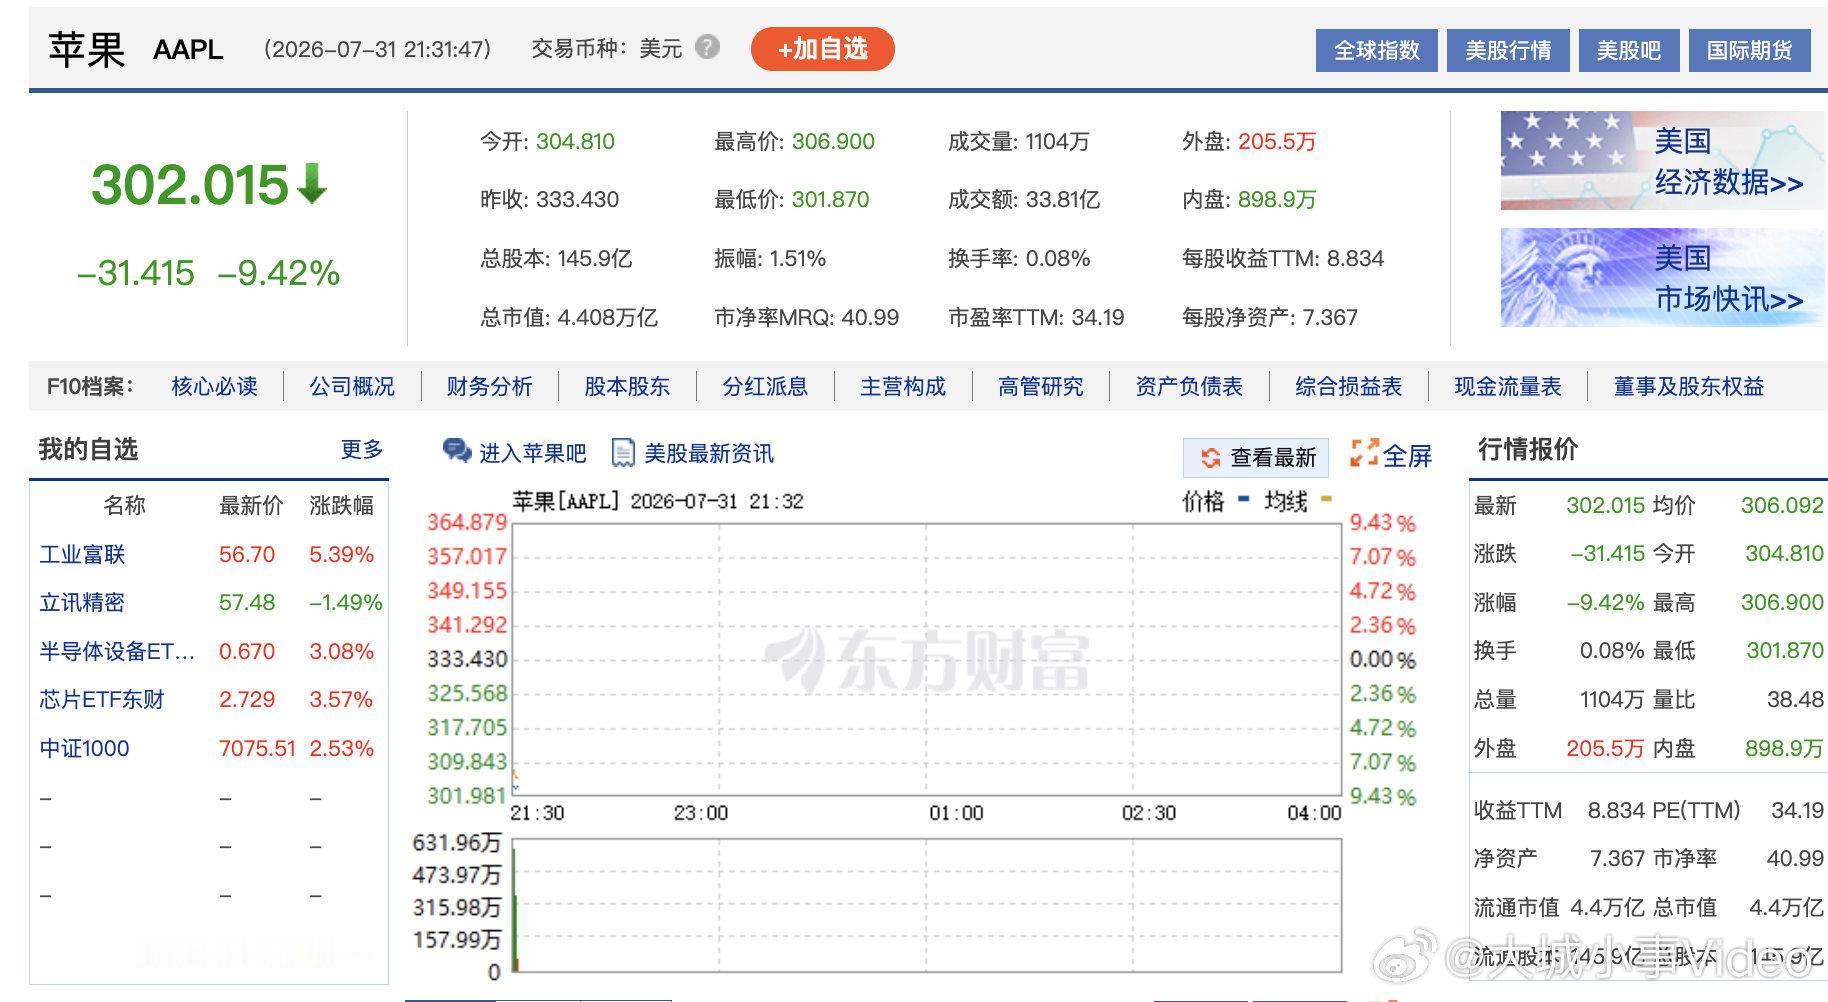Click the document icon beside 美股最新资讯
The image size is (1828, 1002).
(623, 453)
